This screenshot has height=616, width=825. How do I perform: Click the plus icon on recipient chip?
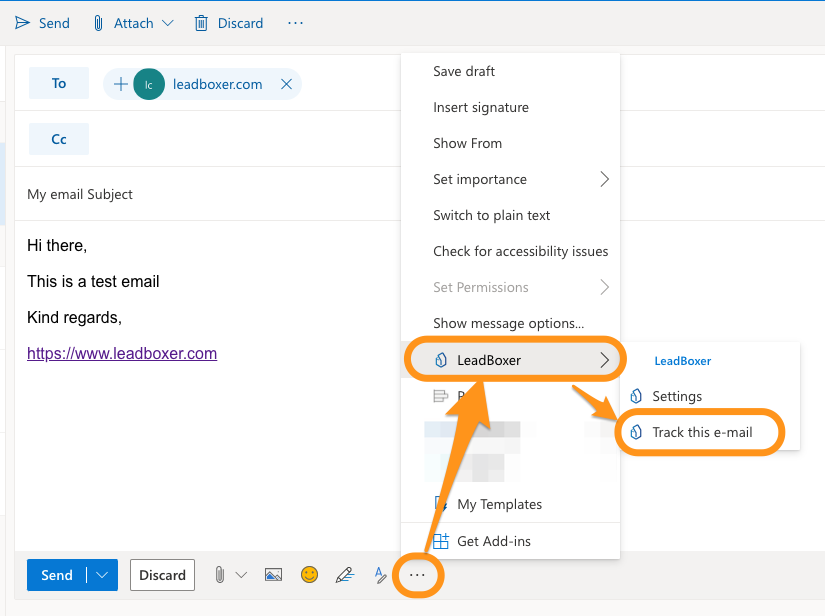pyautogui.click(x=121, y=84)
